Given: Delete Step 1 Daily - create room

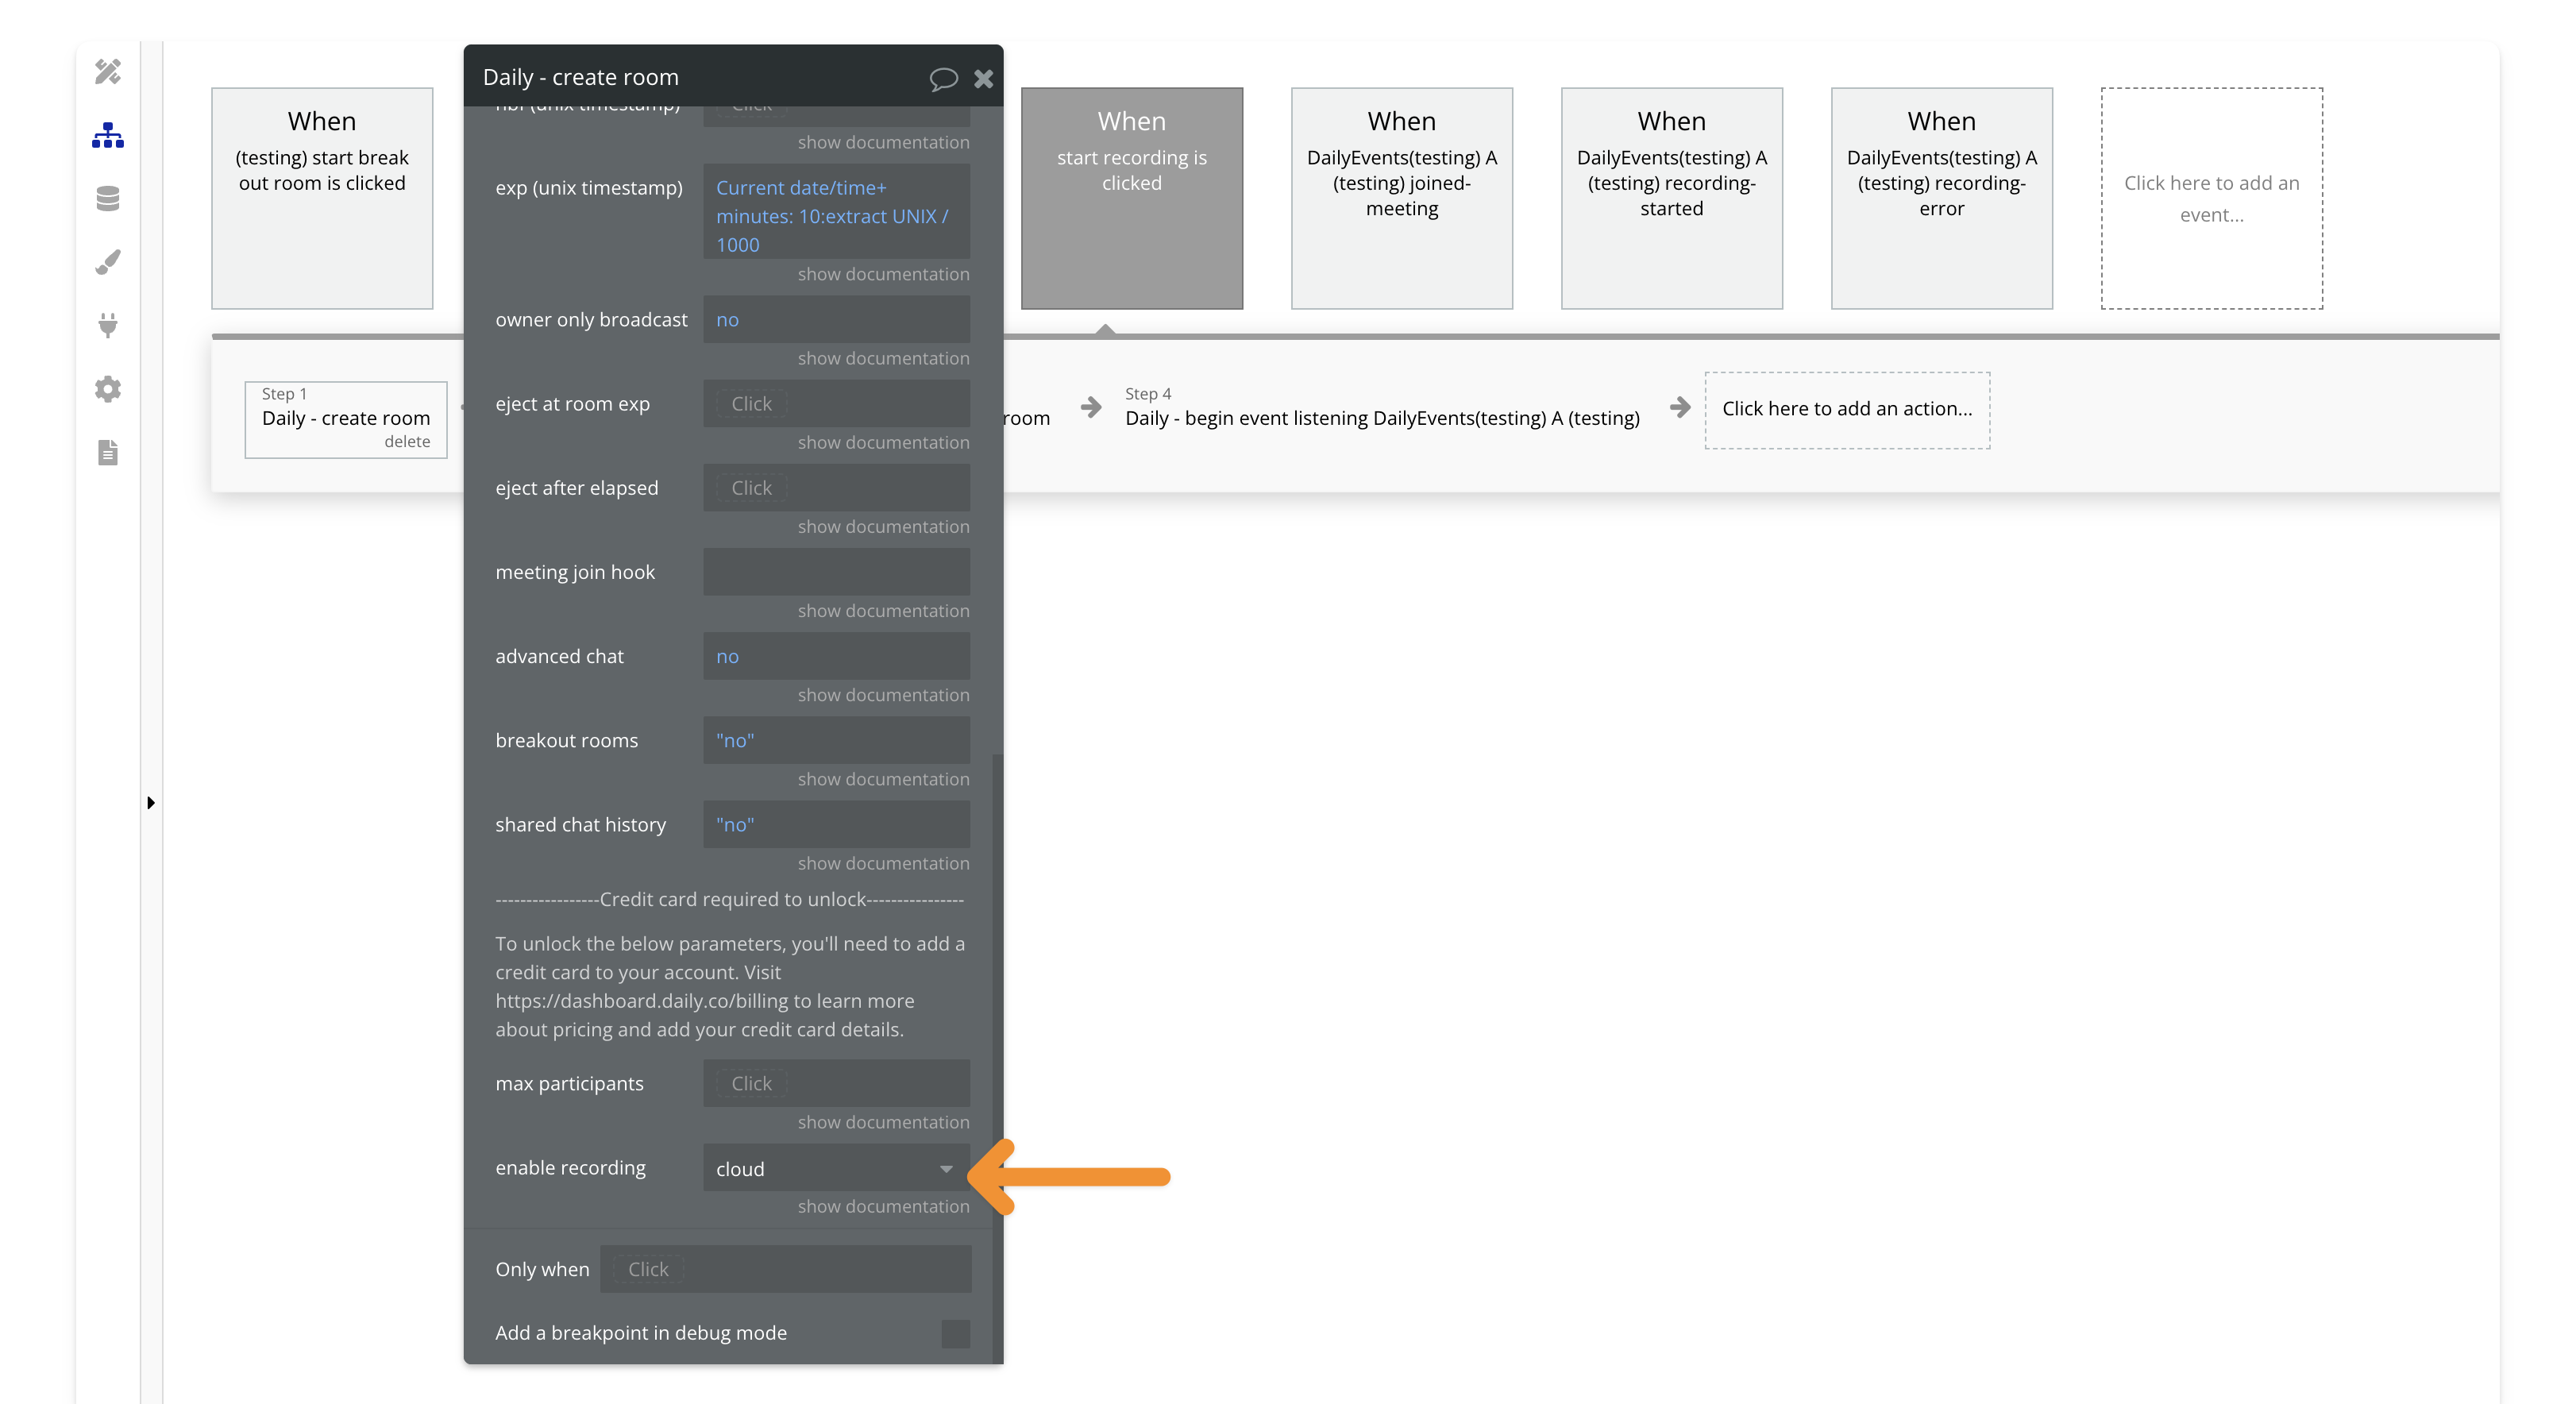Looking at the screenshot, I should [407, 442].
